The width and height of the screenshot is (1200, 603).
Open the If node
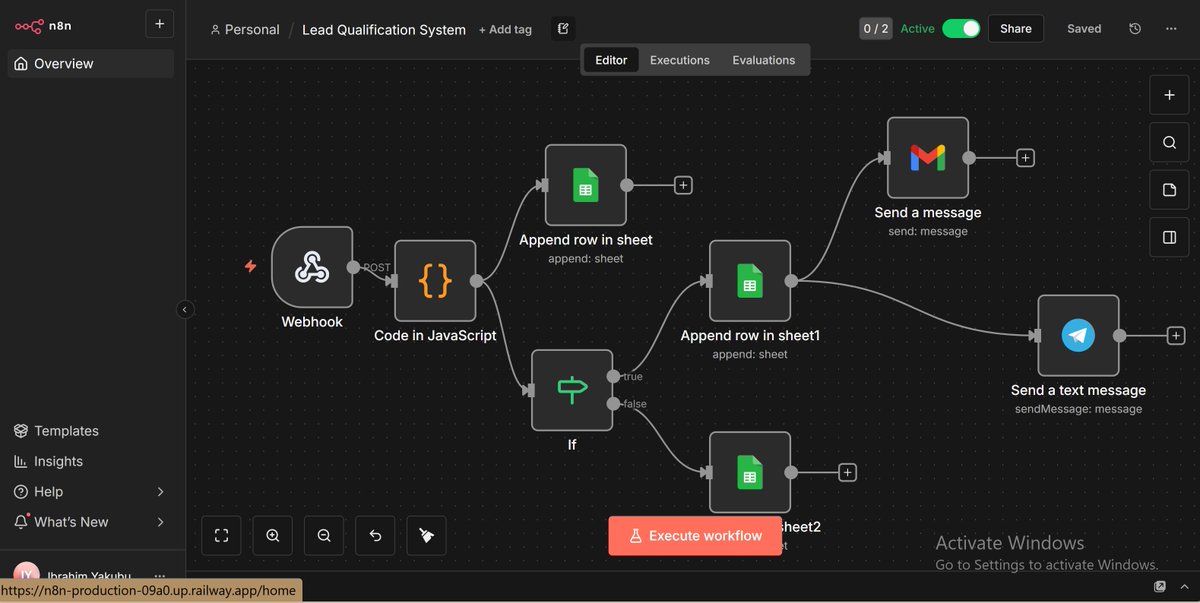(x=572, y=390)
